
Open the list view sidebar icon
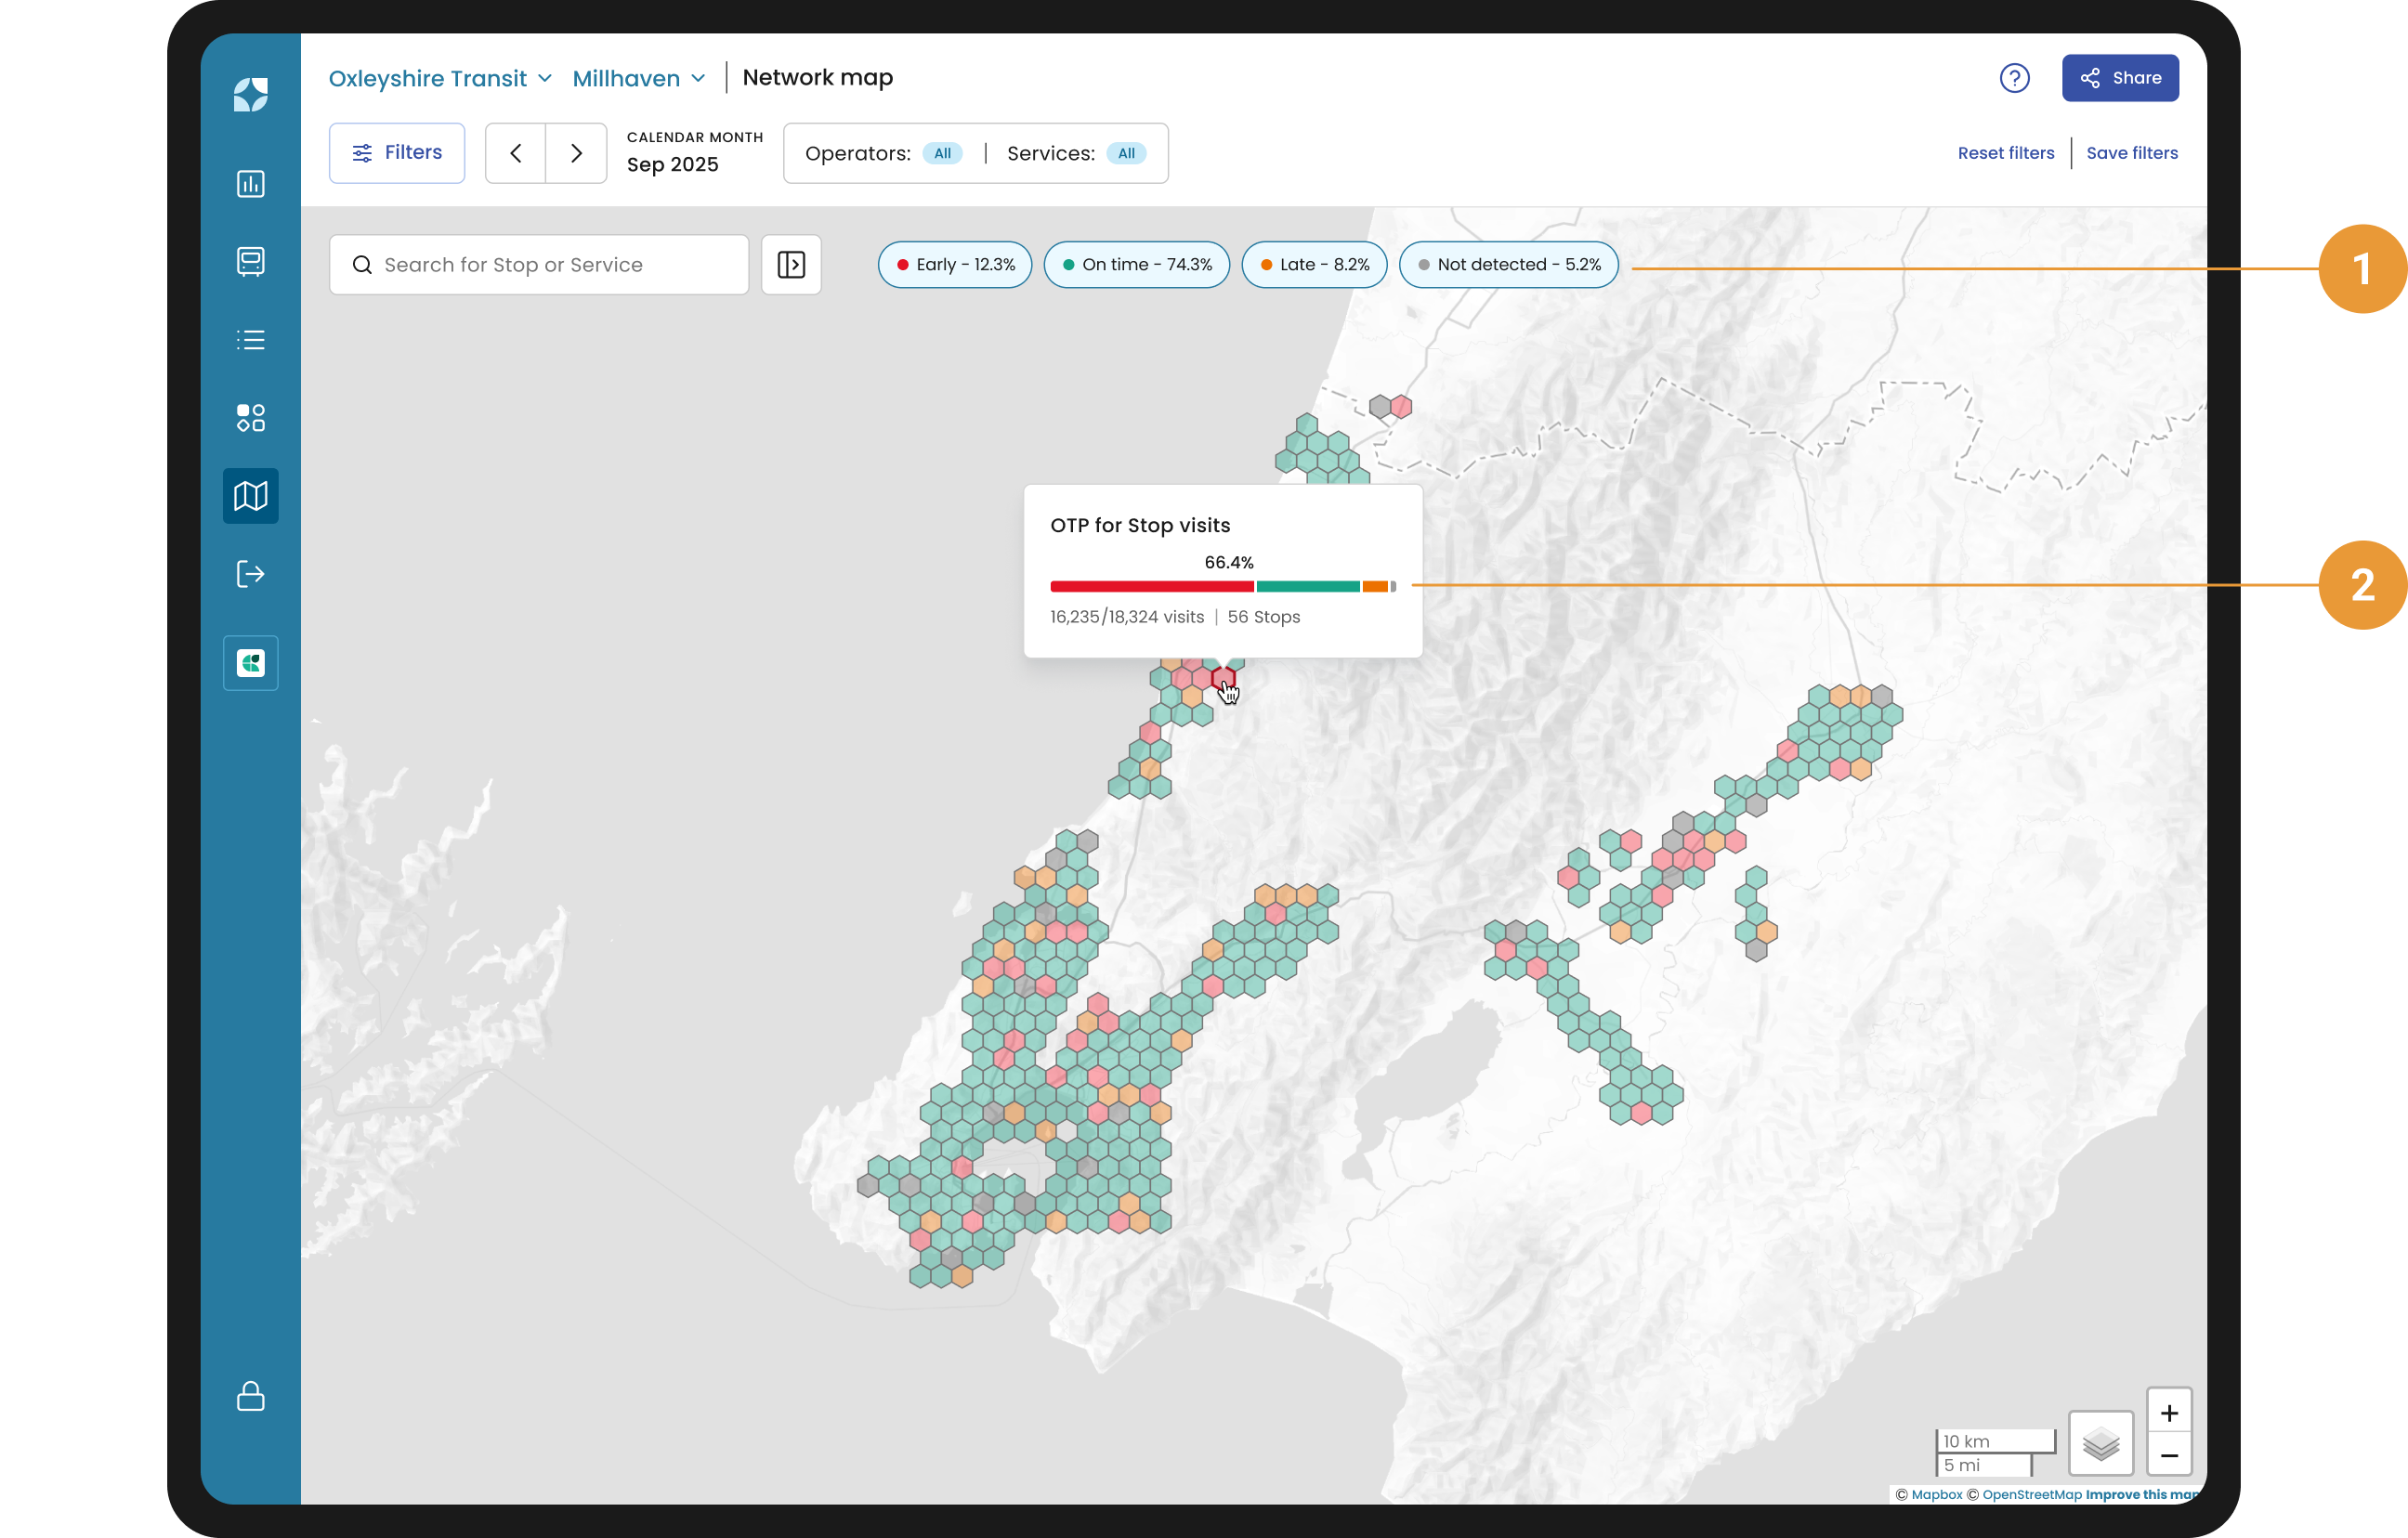(x=250, y=340)
